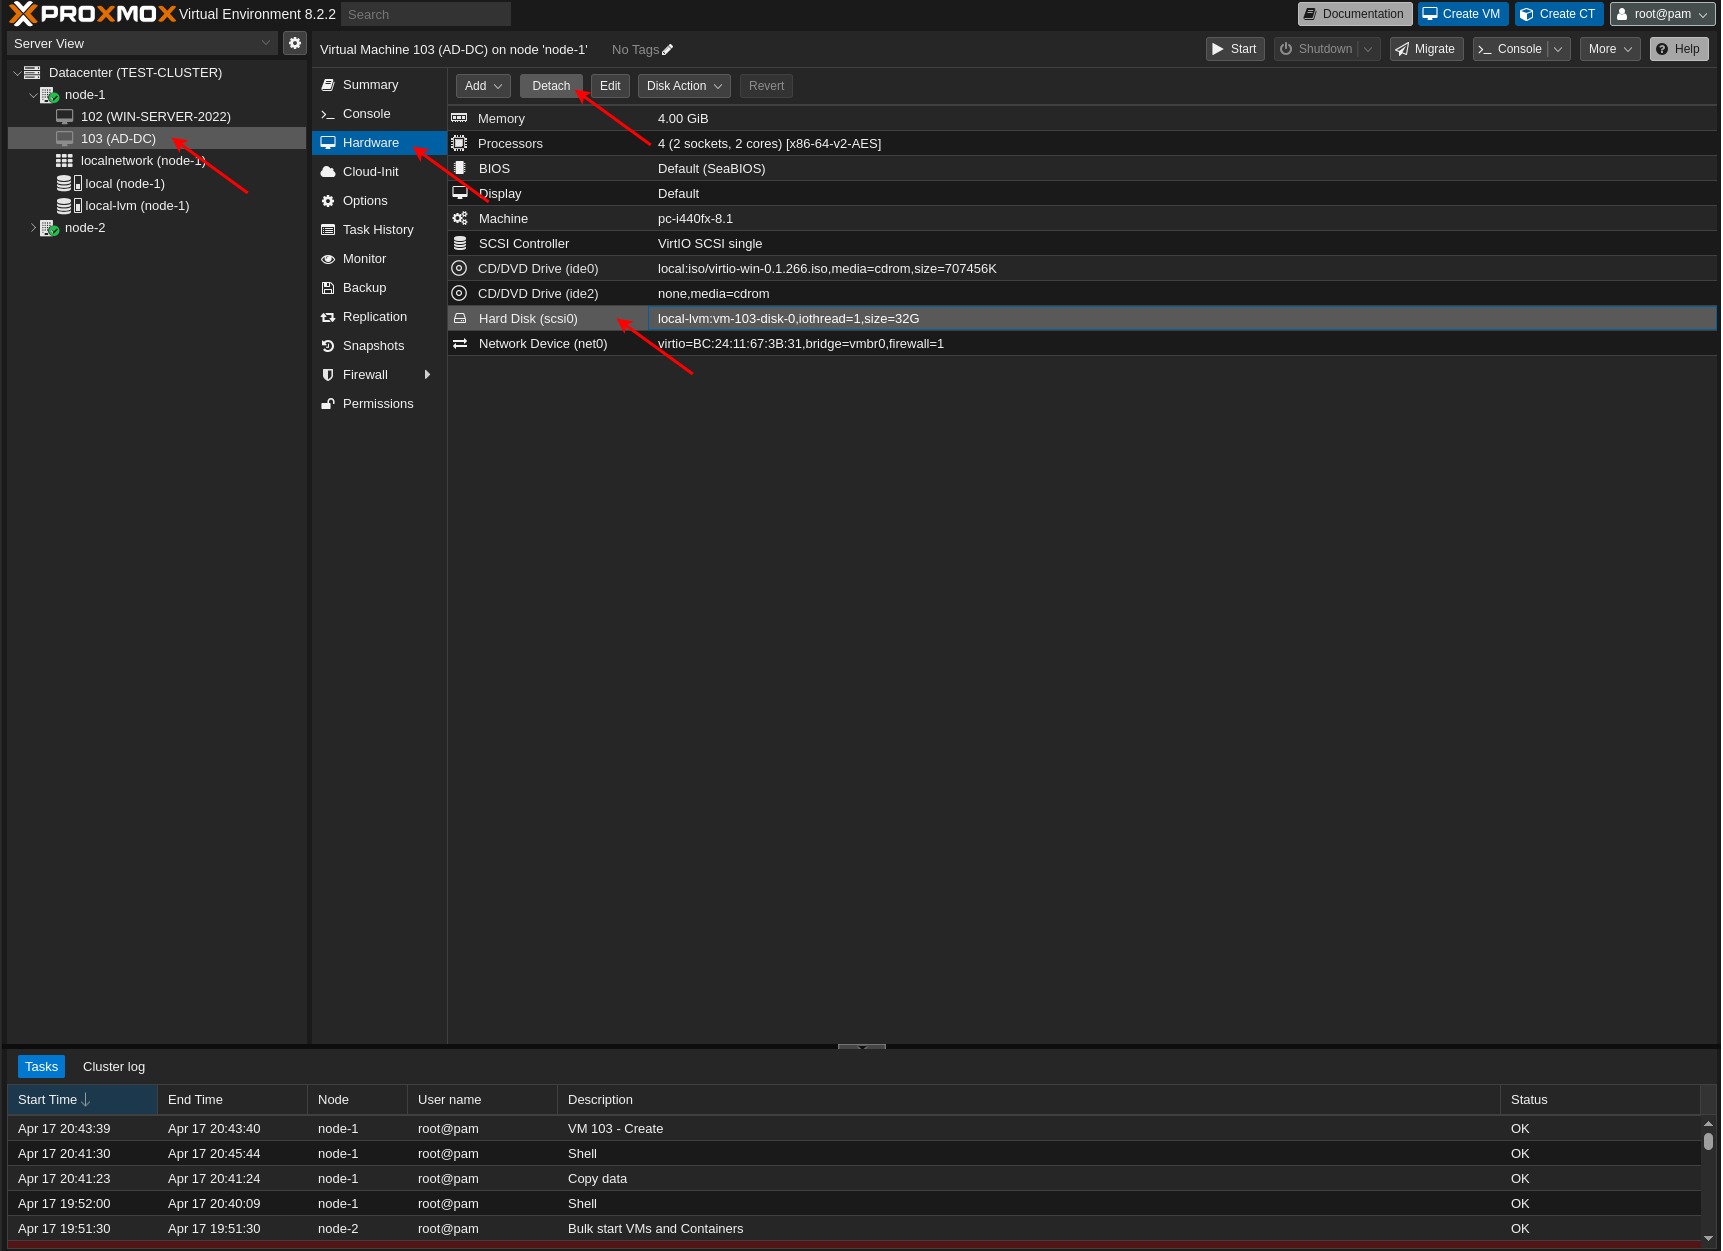
Task: Expand the node-2 tree item
Action: click(33, 227)
